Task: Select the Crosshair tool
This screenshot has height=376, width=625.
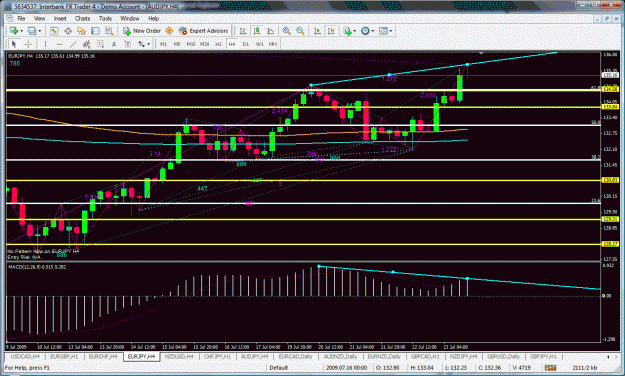Action: (28, 44)
